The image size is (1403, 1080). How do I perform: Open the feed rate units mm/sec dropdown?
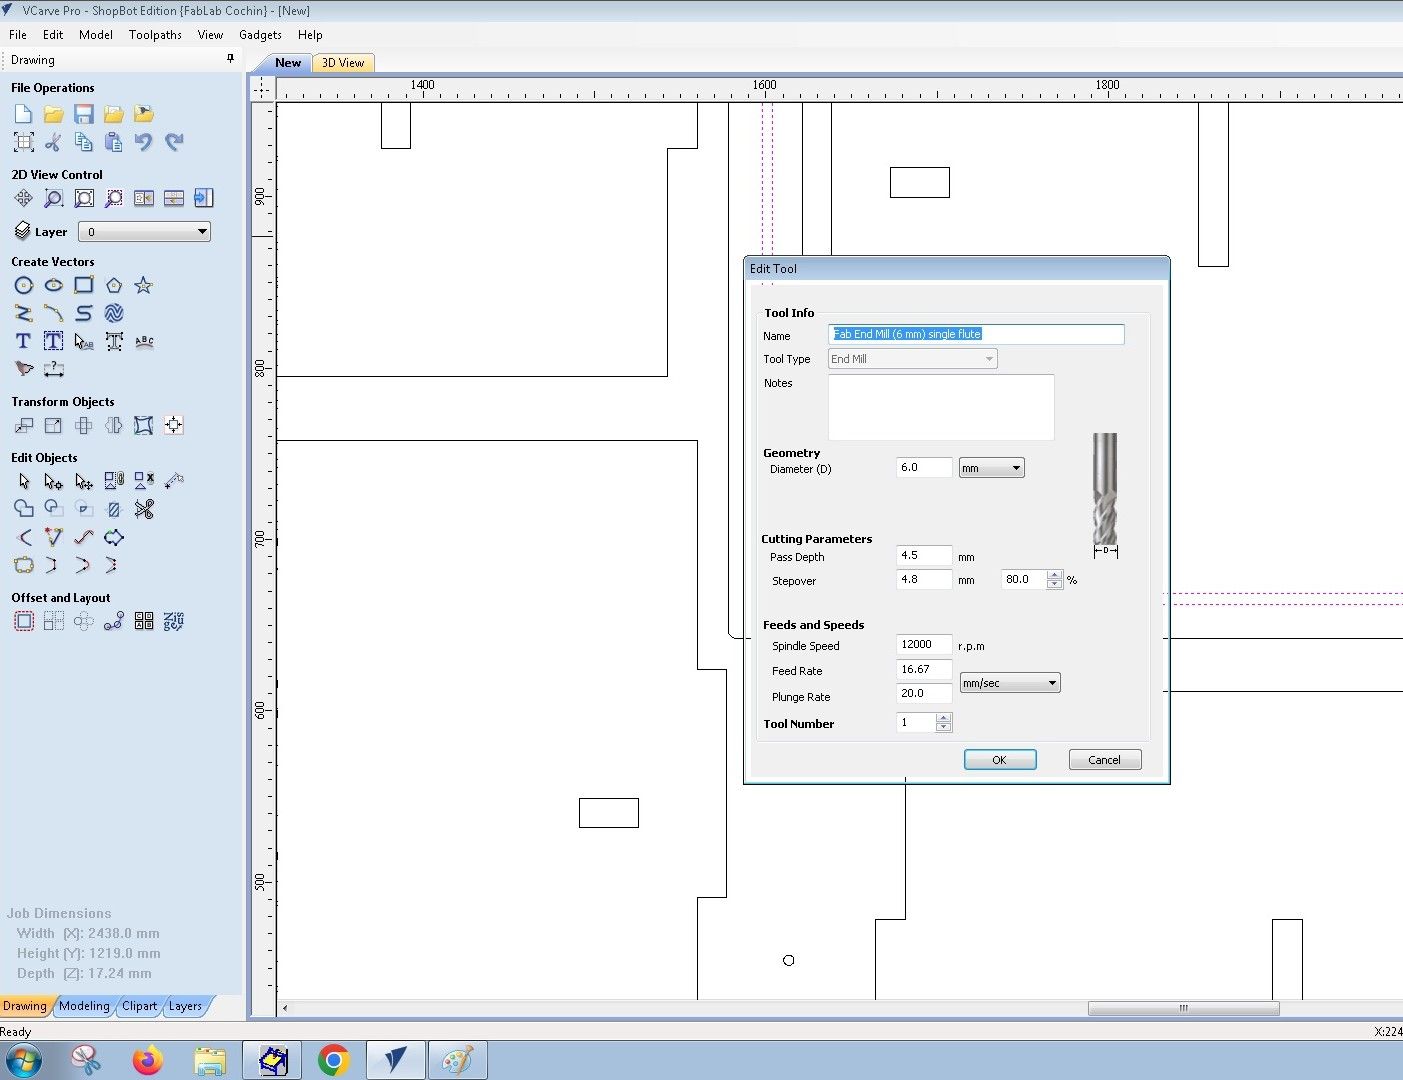point(1009,683)
